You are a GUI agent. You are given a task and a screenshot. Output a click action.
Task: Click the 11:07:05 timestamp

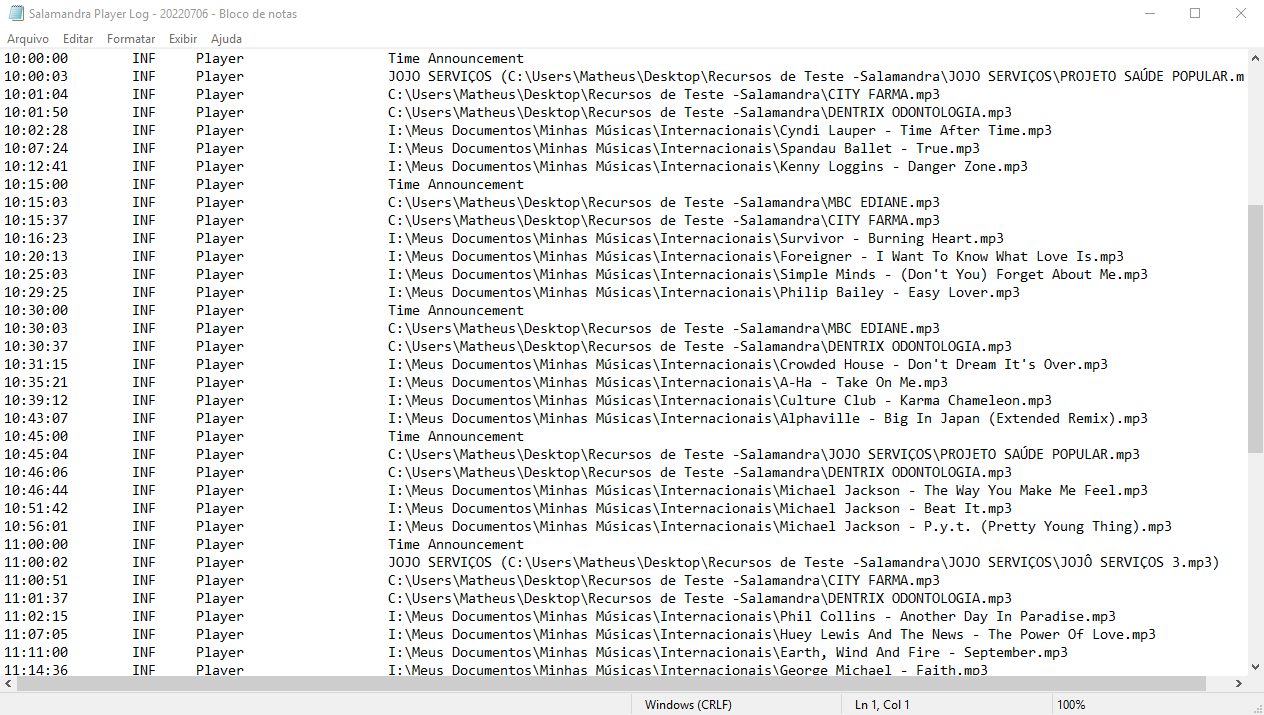pos(36,635)
